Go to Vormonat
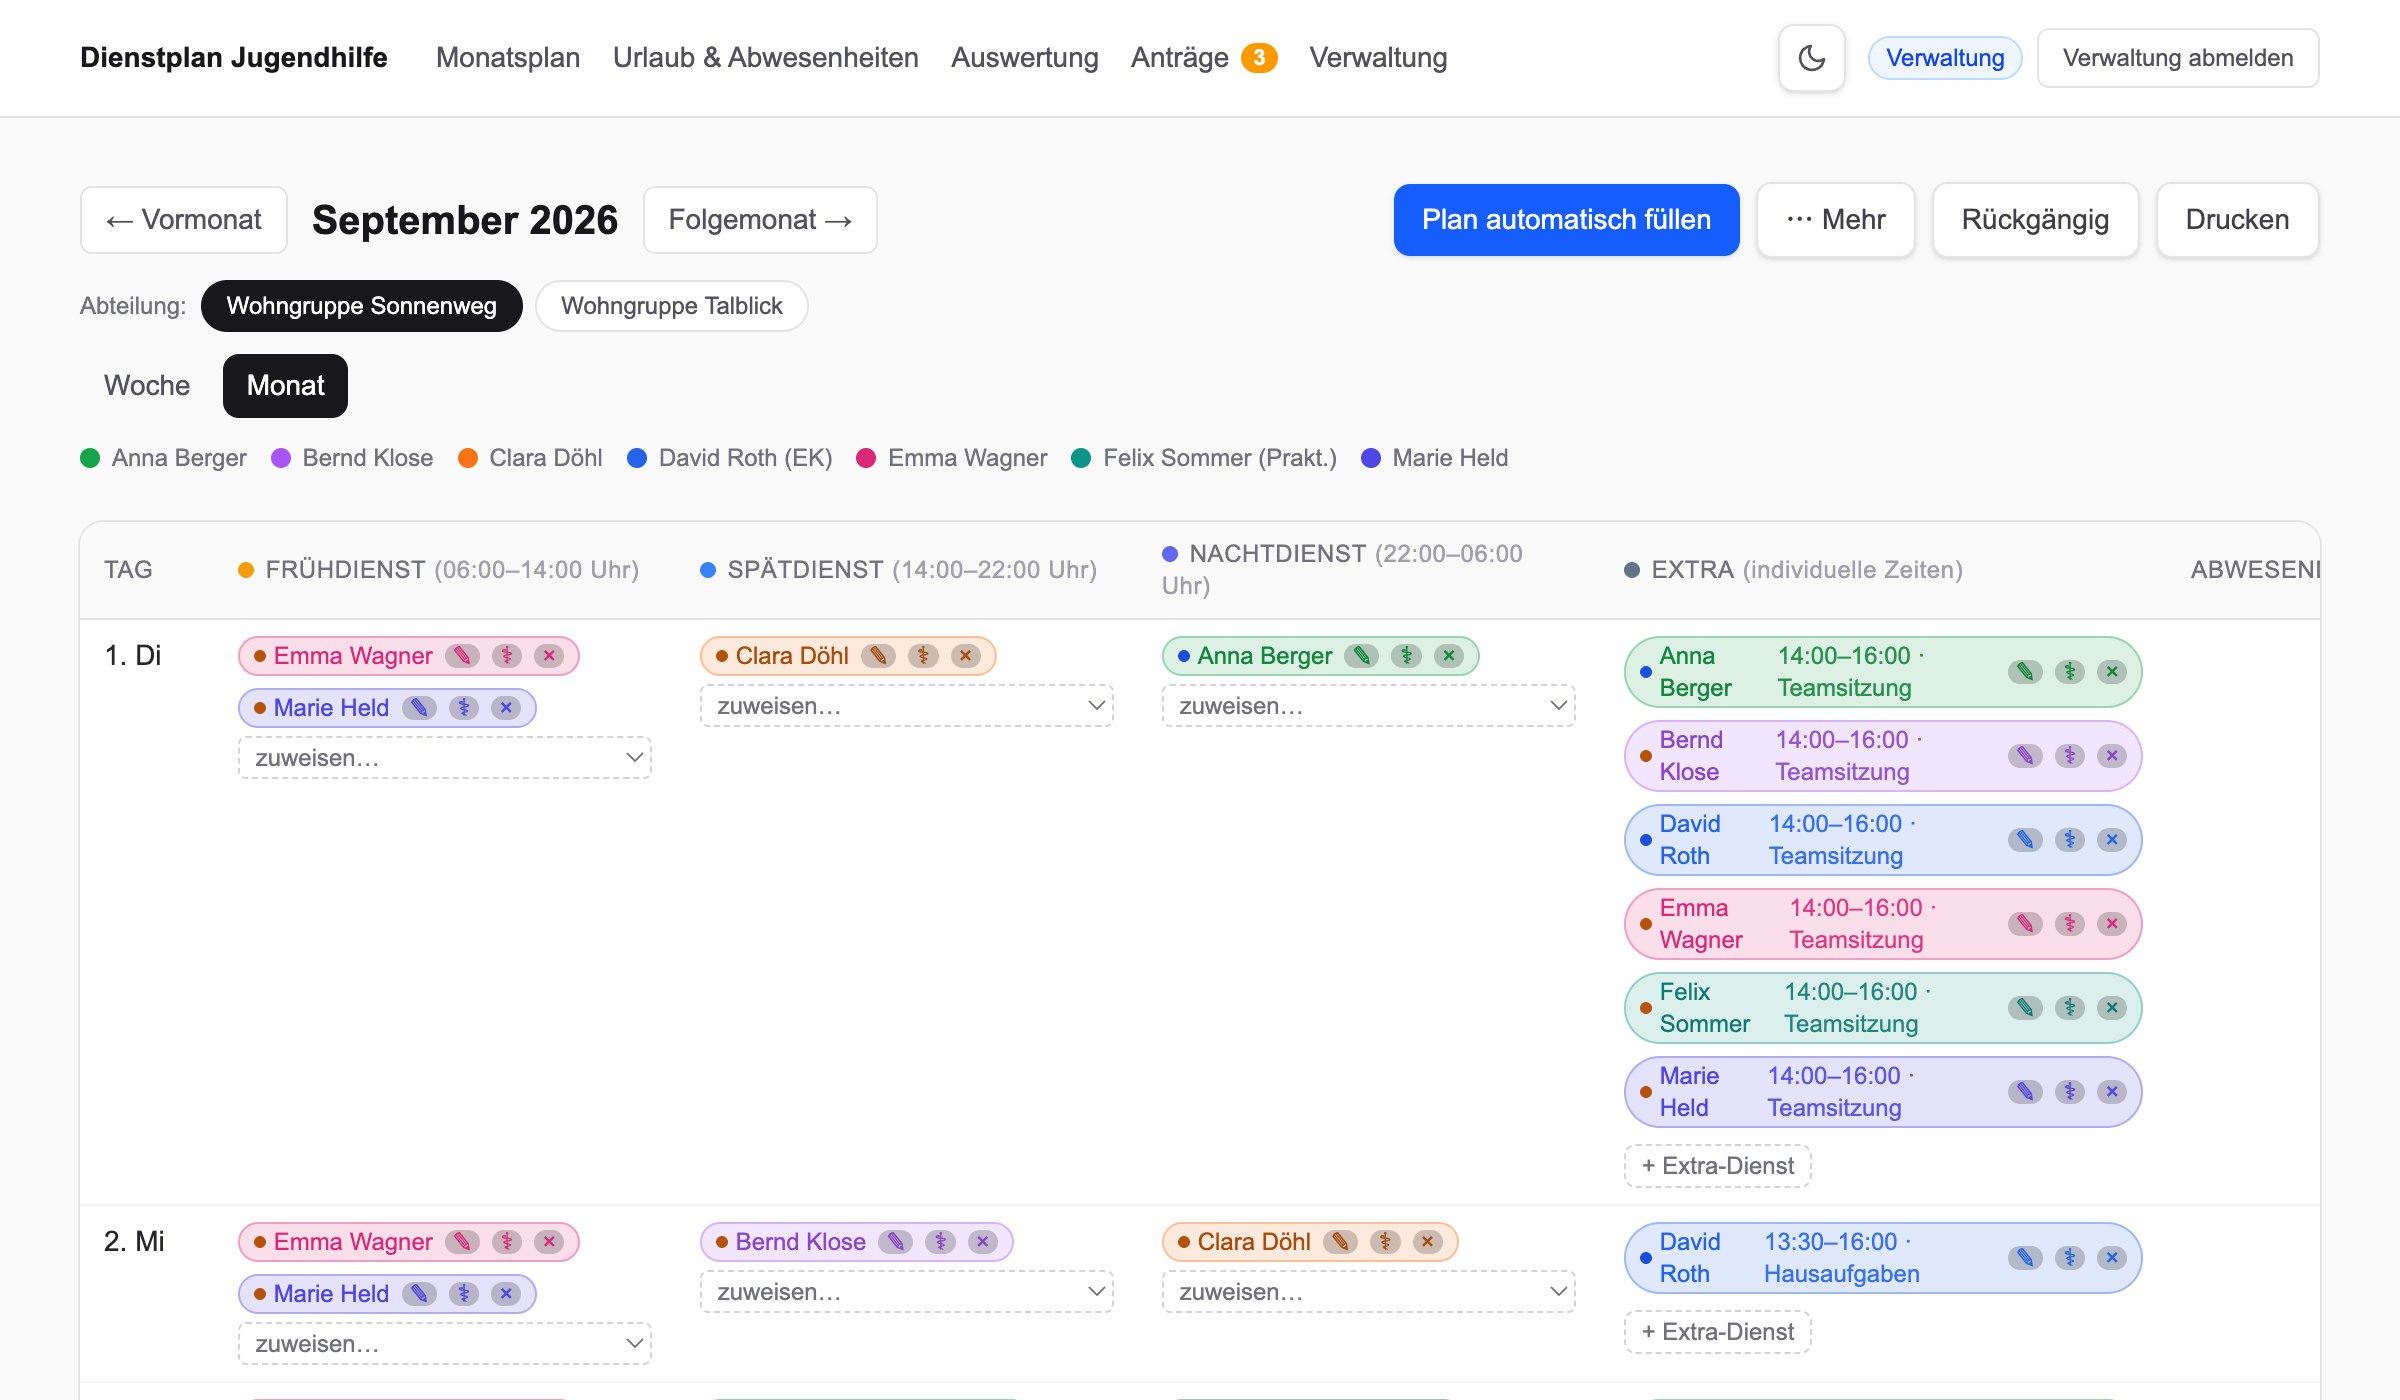The width and height of the screenshot is (2400, 1400). (x=184, y=220)
